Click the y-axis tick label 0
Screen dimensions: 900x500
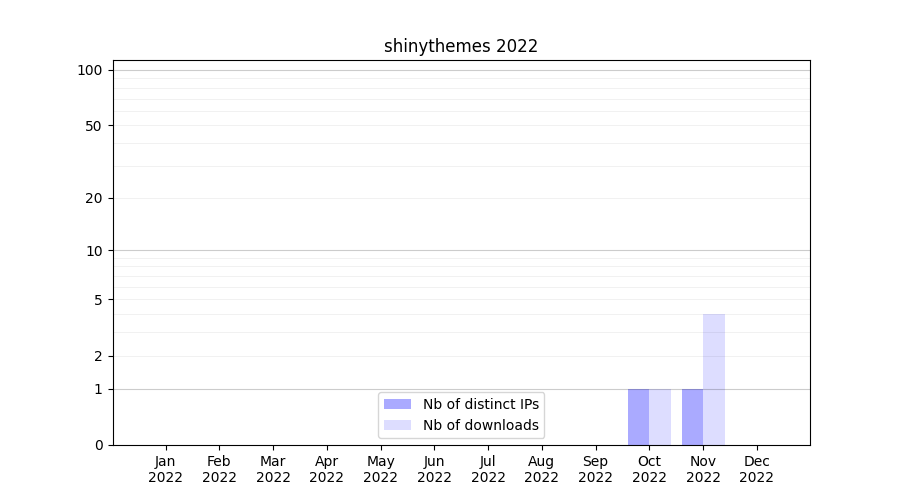point(98,445)
